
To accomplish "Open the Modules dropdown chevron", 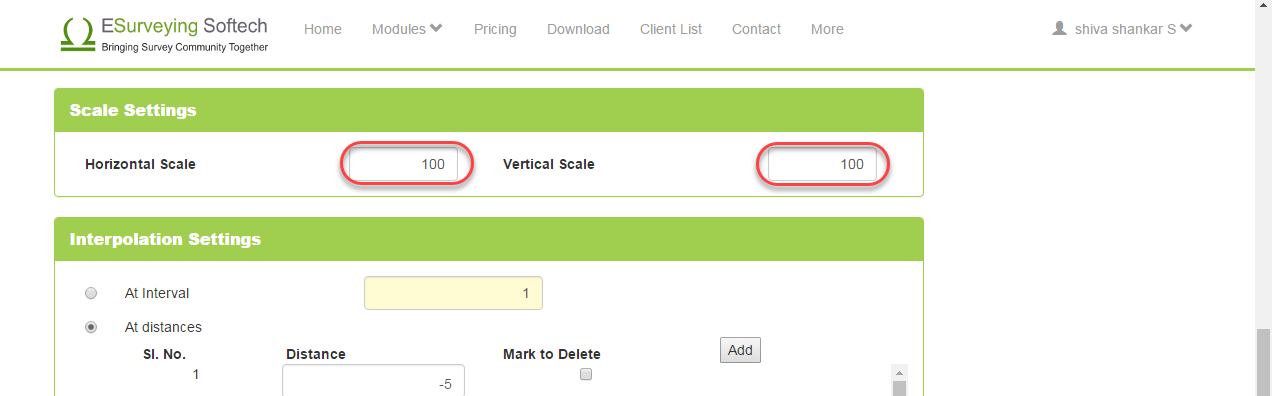I will pyautogui.click(x=436, y=28).
